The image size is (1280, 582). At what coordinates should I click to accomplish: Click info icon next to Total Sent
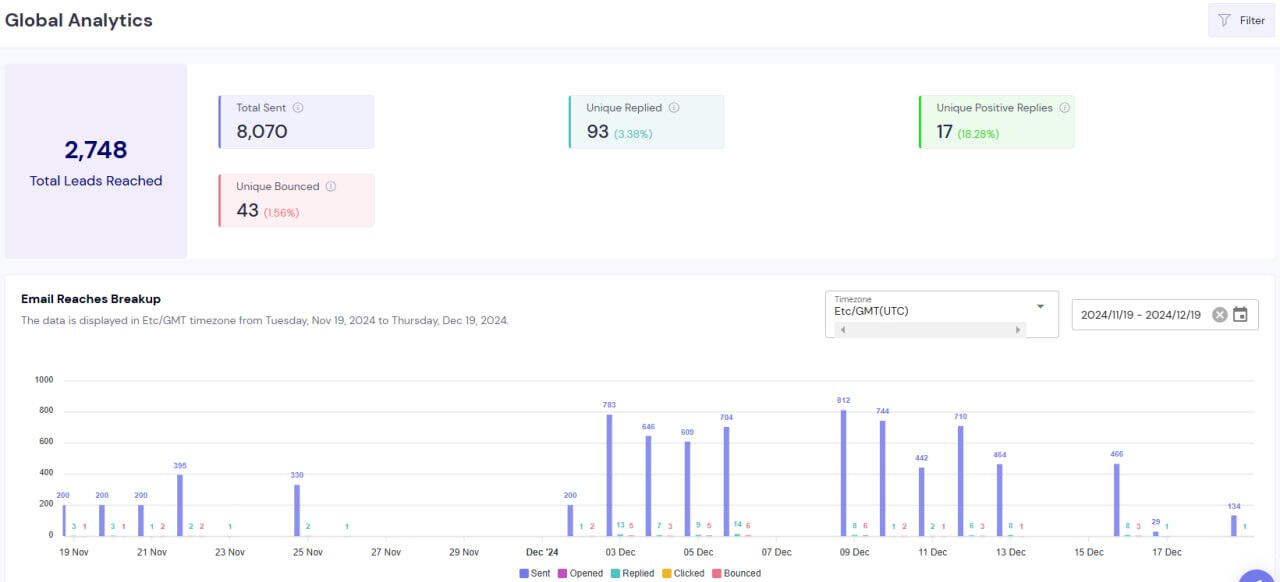tap(298, 108)
